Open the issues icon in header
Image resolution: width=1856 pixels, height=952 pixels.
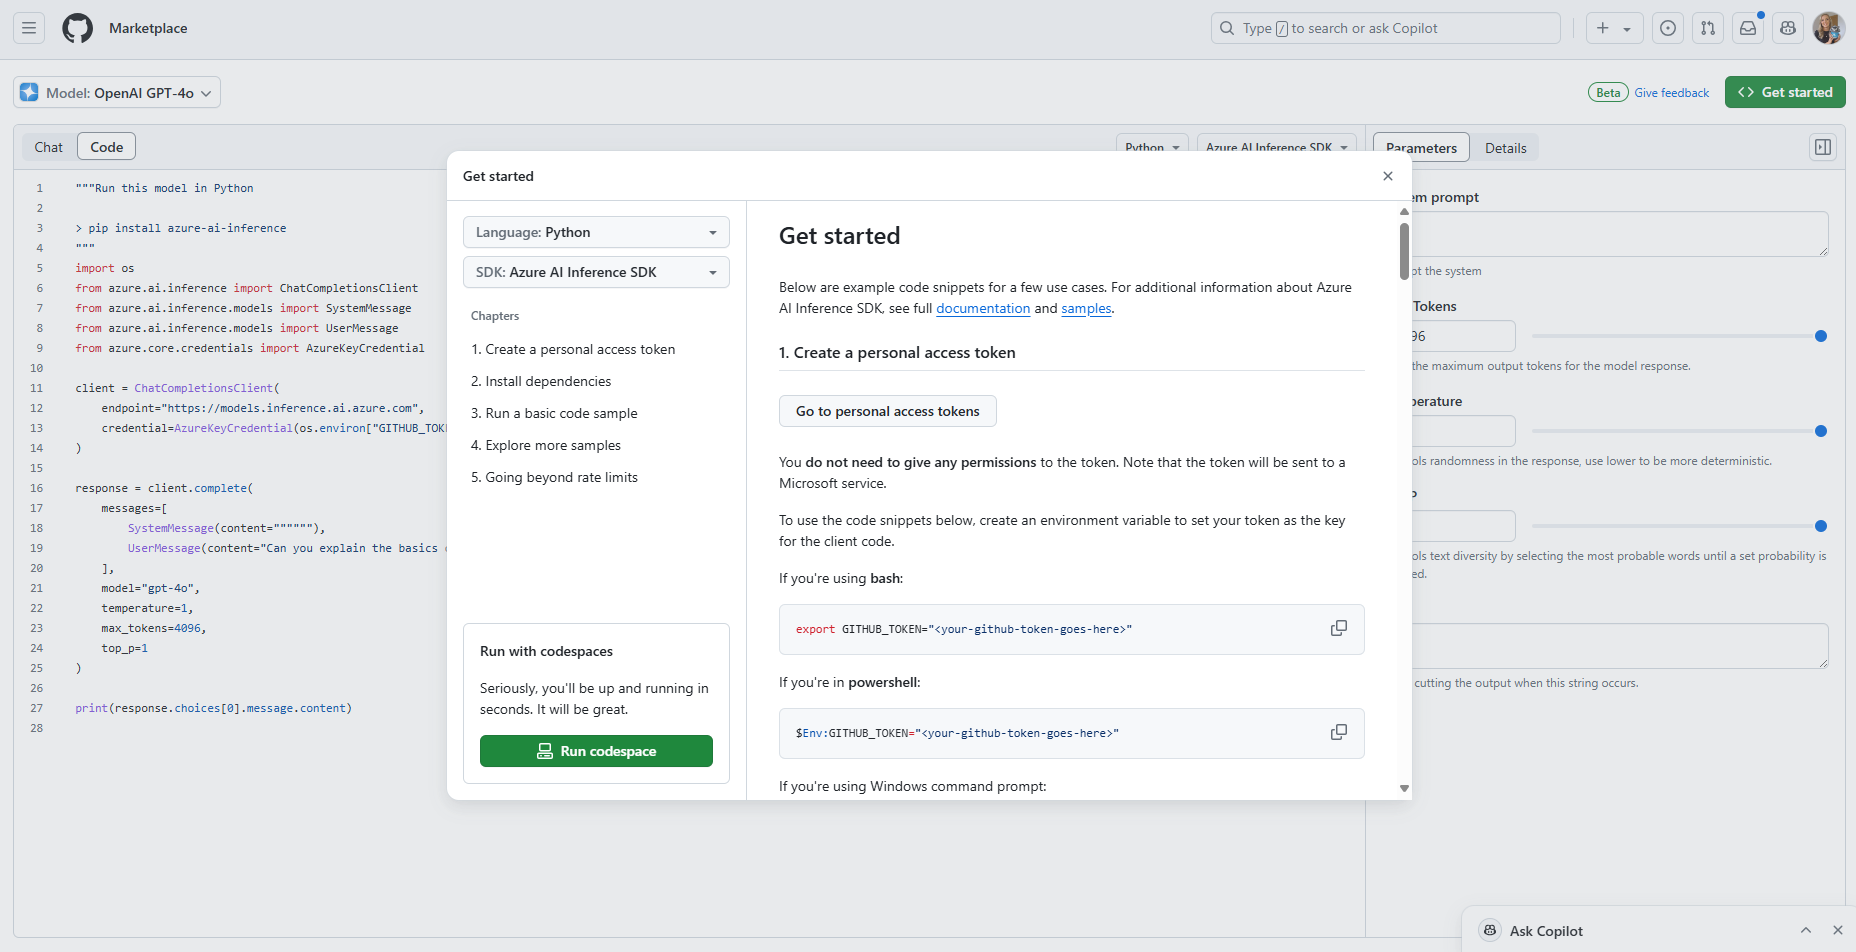(x=1668, y=28)
